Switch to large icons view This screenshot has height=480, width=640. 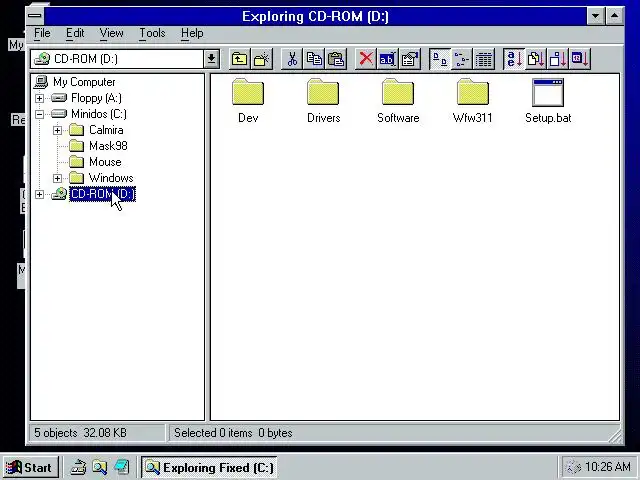click(440, 60)
